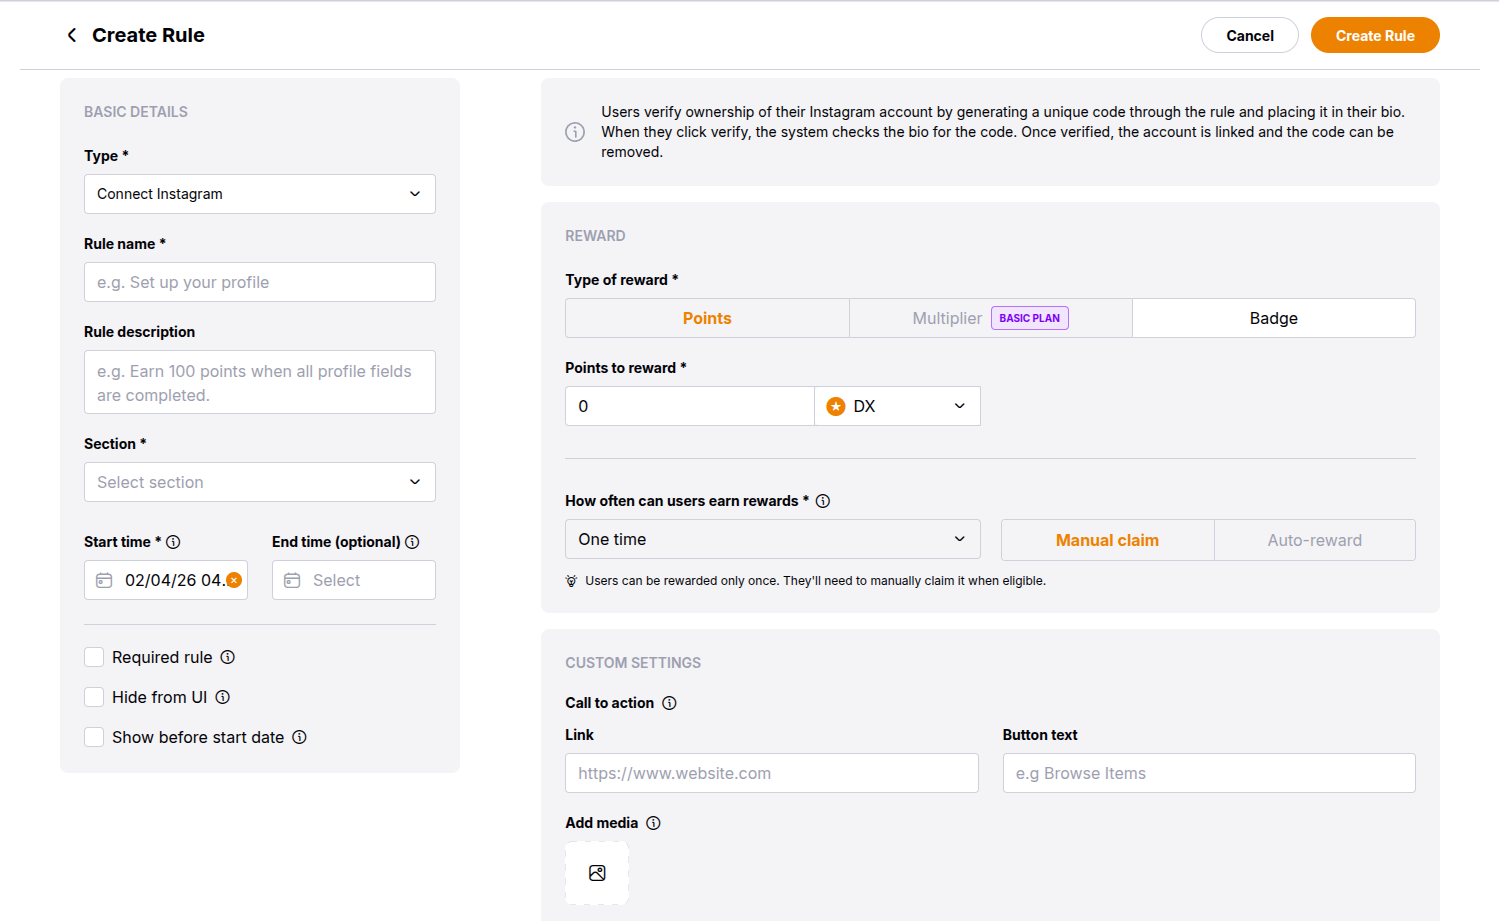
Task: Open the DX points currency selector
Action: [x=897, y=406]
